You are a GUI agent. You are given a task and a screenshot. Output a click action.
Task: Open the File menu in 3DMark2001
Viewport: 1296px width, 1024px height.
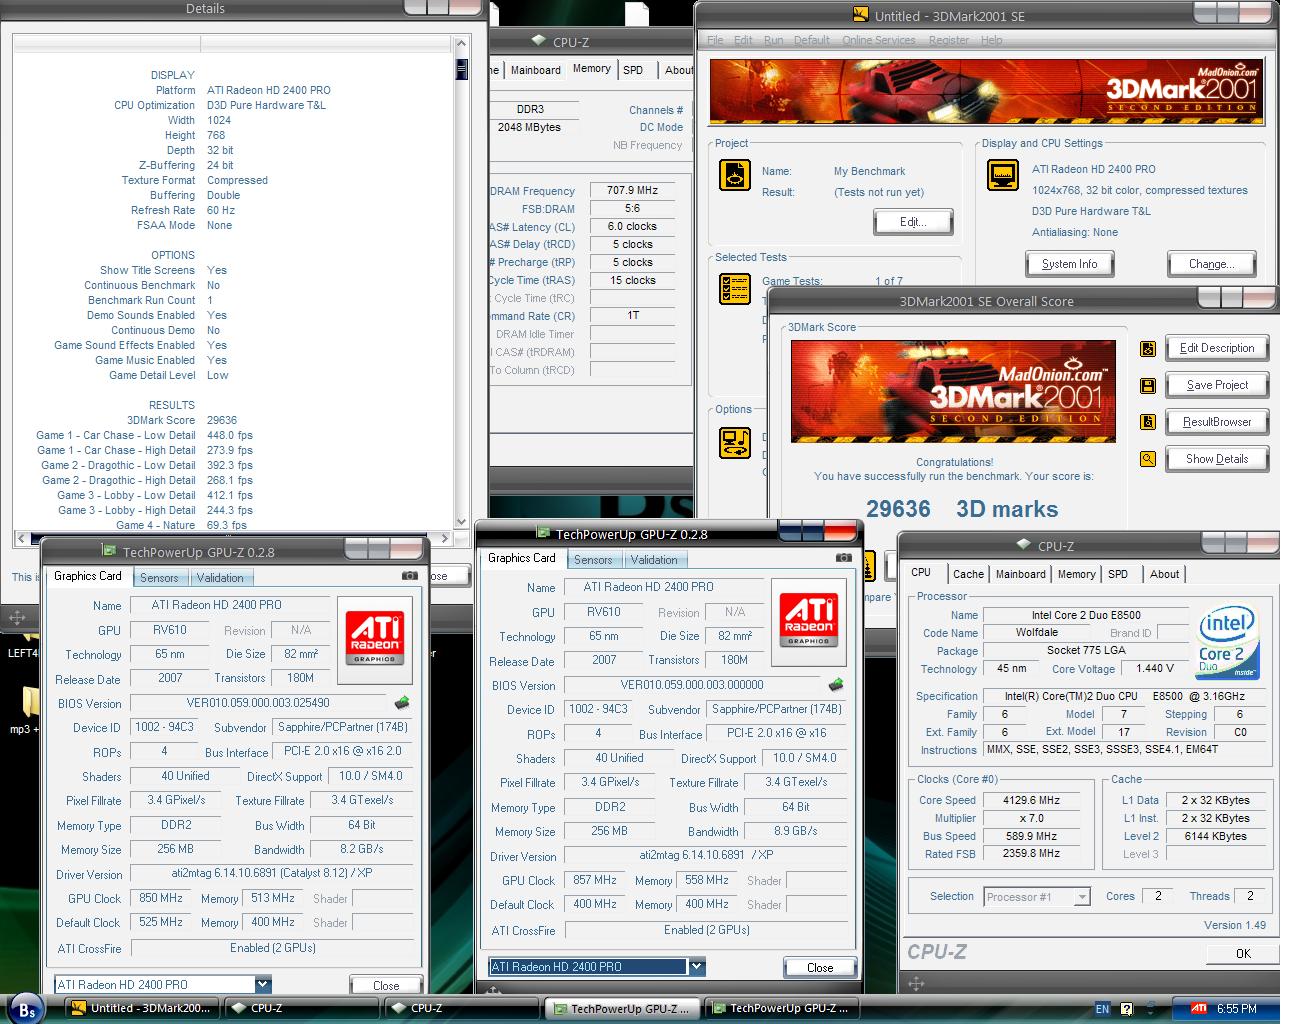(x=716, y=40)
